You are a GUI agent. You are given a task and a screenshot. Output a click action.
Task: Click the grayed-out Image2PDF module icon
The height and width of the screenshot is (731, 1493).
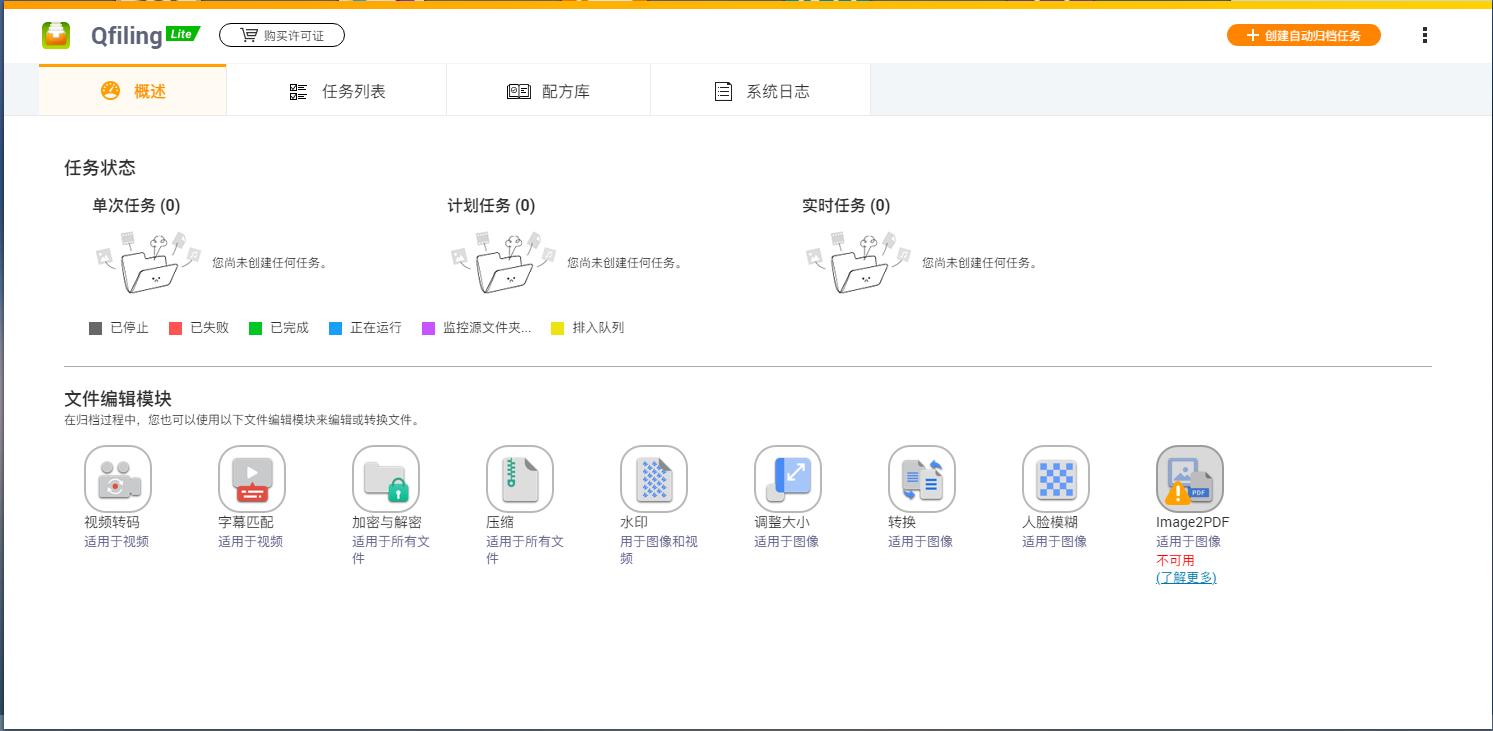click(x=1189, y=478)
